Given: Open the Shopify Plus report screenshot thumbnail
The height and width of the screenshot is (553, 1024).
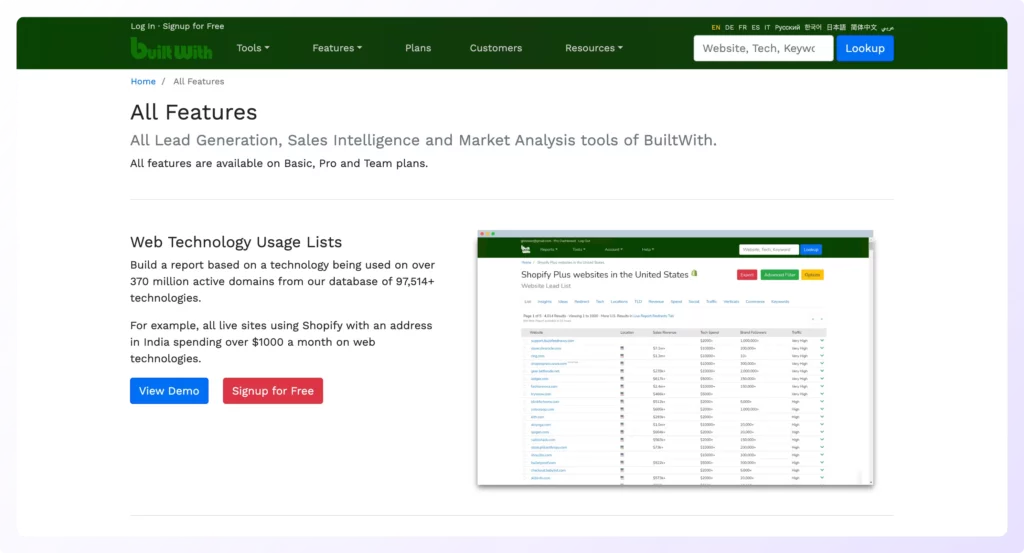Looking at the screenshot, I should [x=675, y=358].
